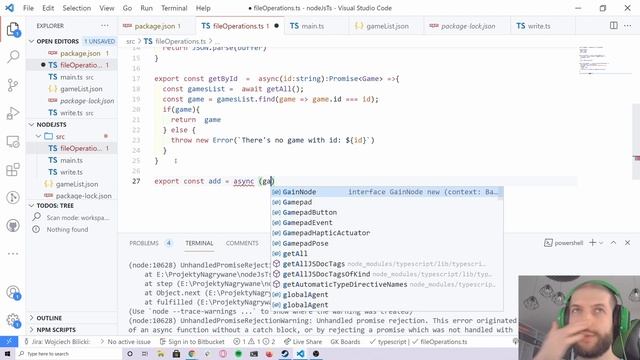Click Jira: Wojciech Bilicki status item
The height and width of the screenshot is (360, 640).
pos(57,342)
